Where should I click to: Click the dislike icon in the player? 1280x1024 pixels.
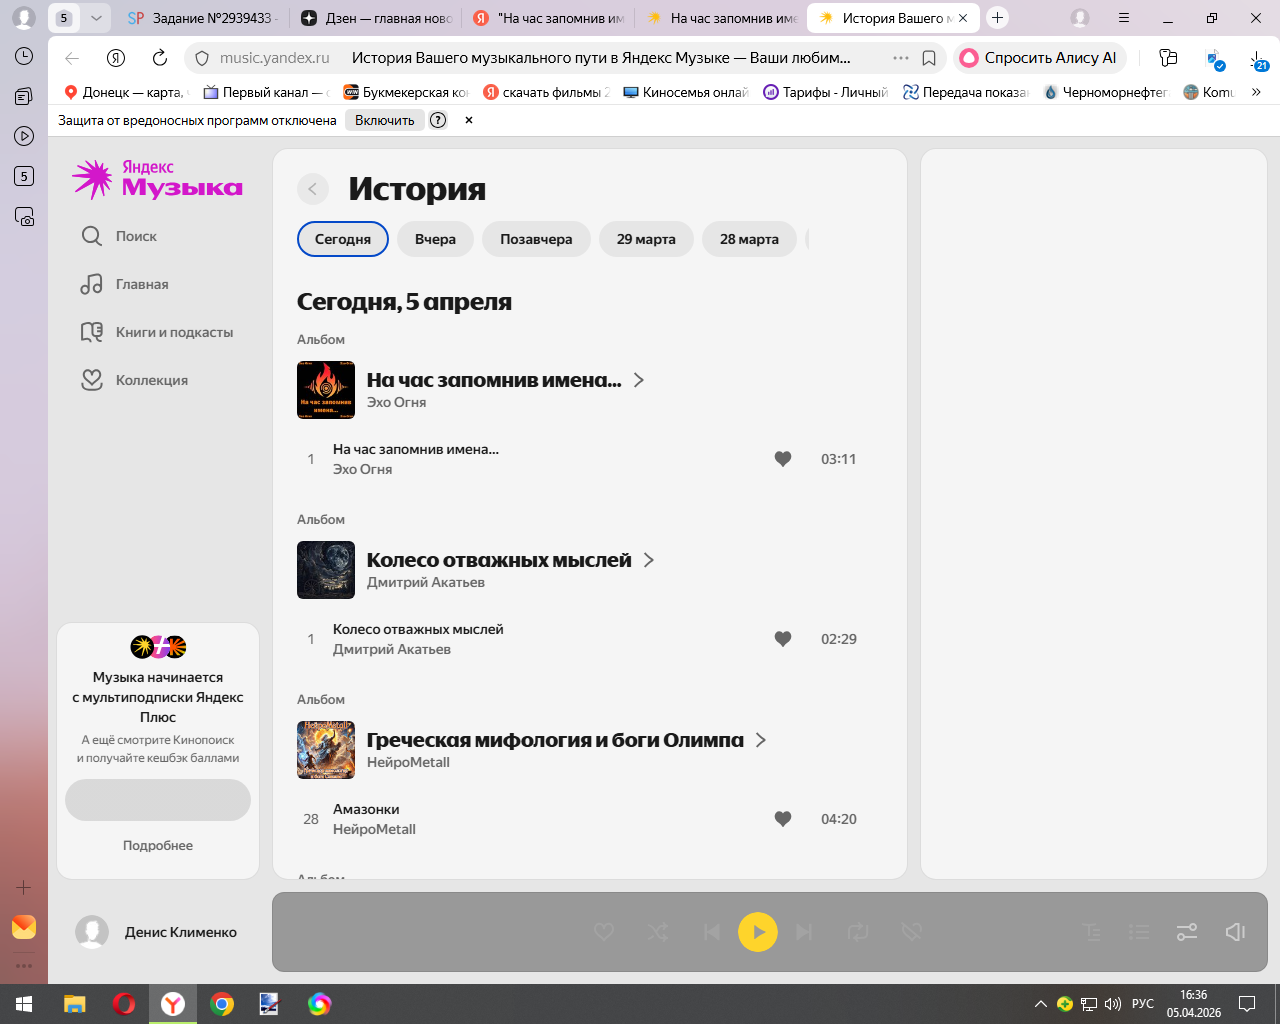(x=911, y=932)
